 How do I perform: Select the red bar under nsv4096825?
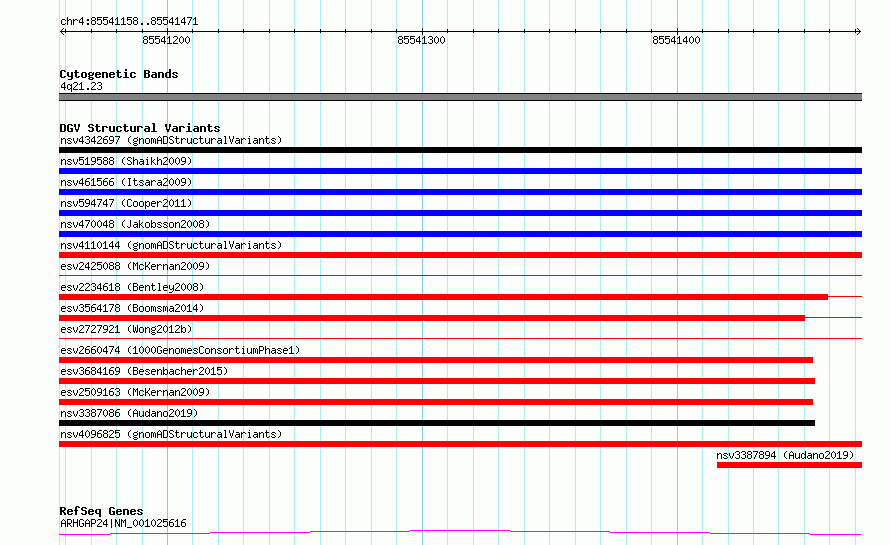[x=460, y=444]
